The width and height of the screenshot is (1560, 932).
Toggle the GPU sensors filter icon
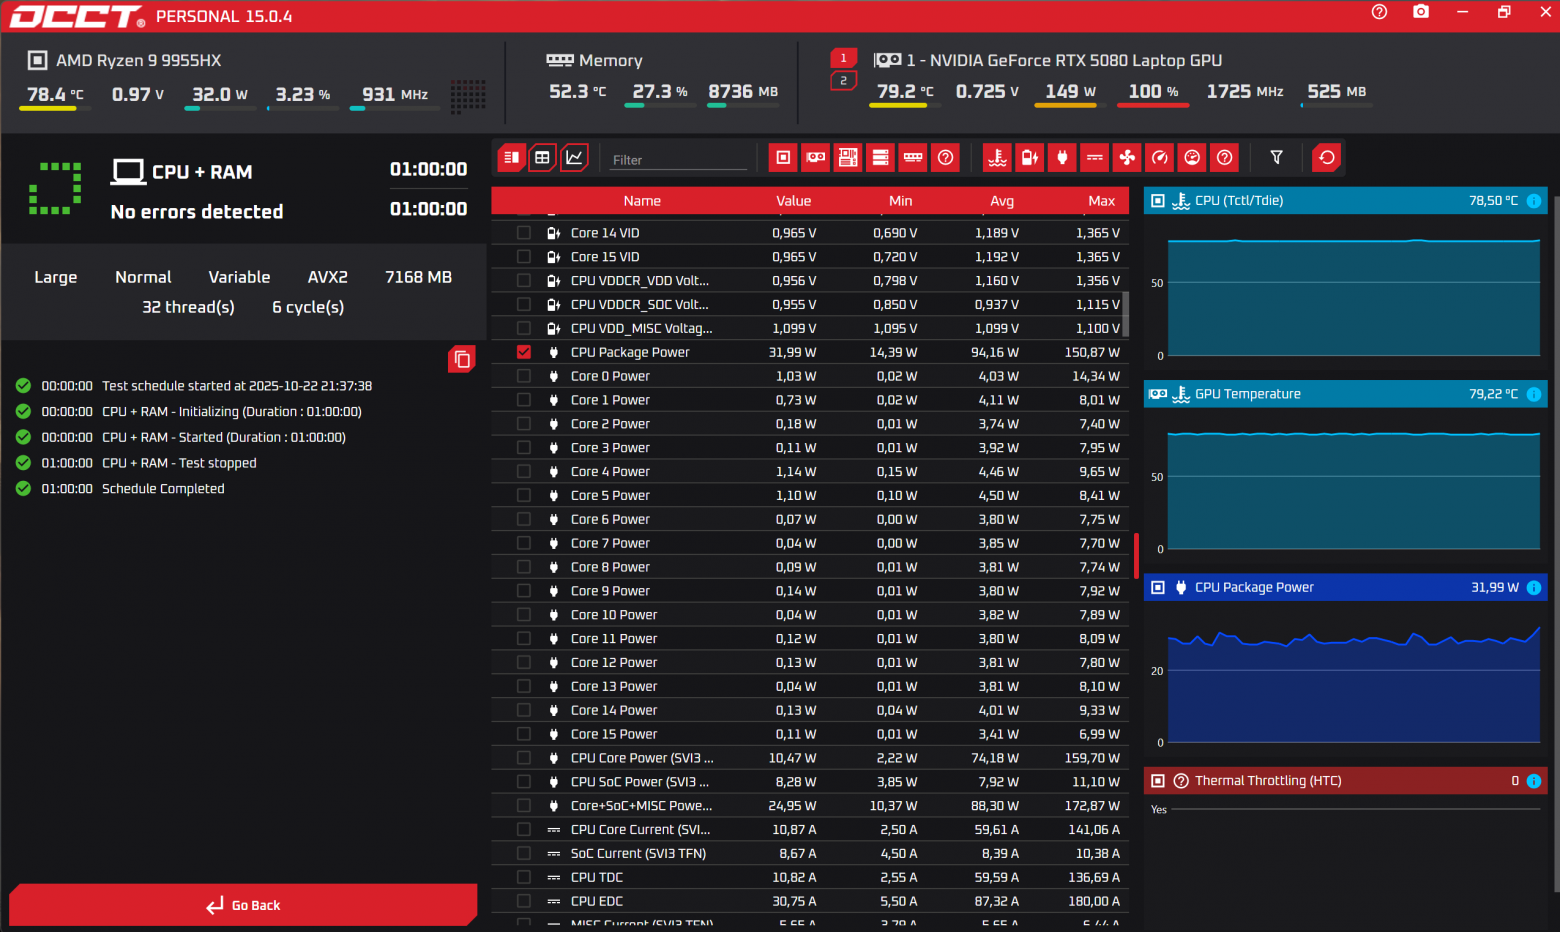pos(816,157)
